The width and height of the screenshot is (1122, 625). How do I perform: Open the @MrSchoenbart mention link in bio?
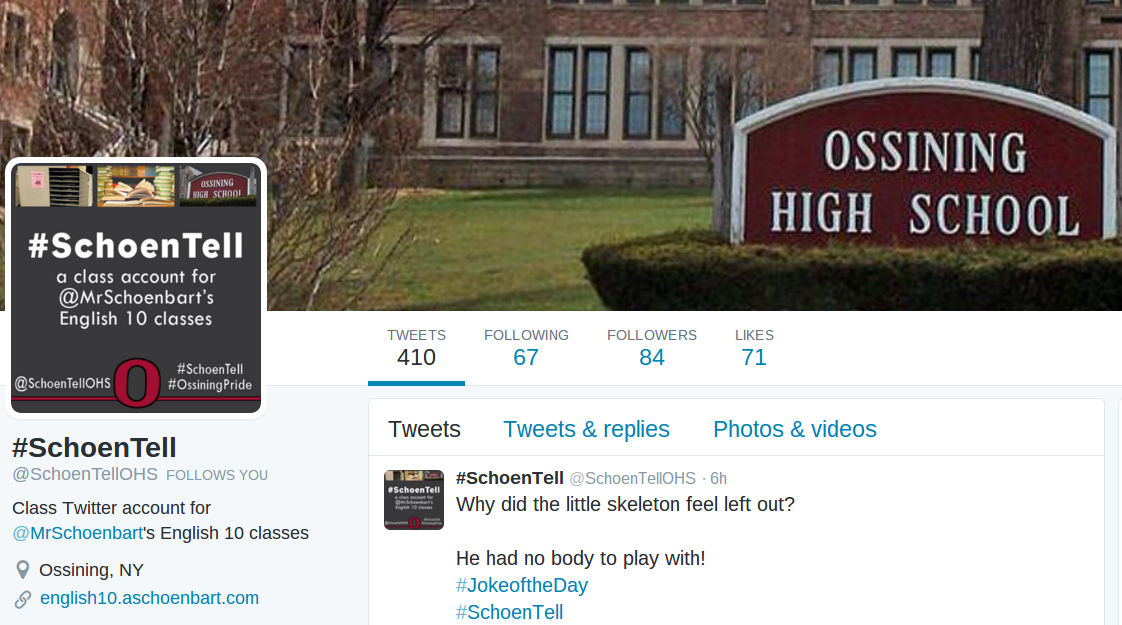(77, 533)
